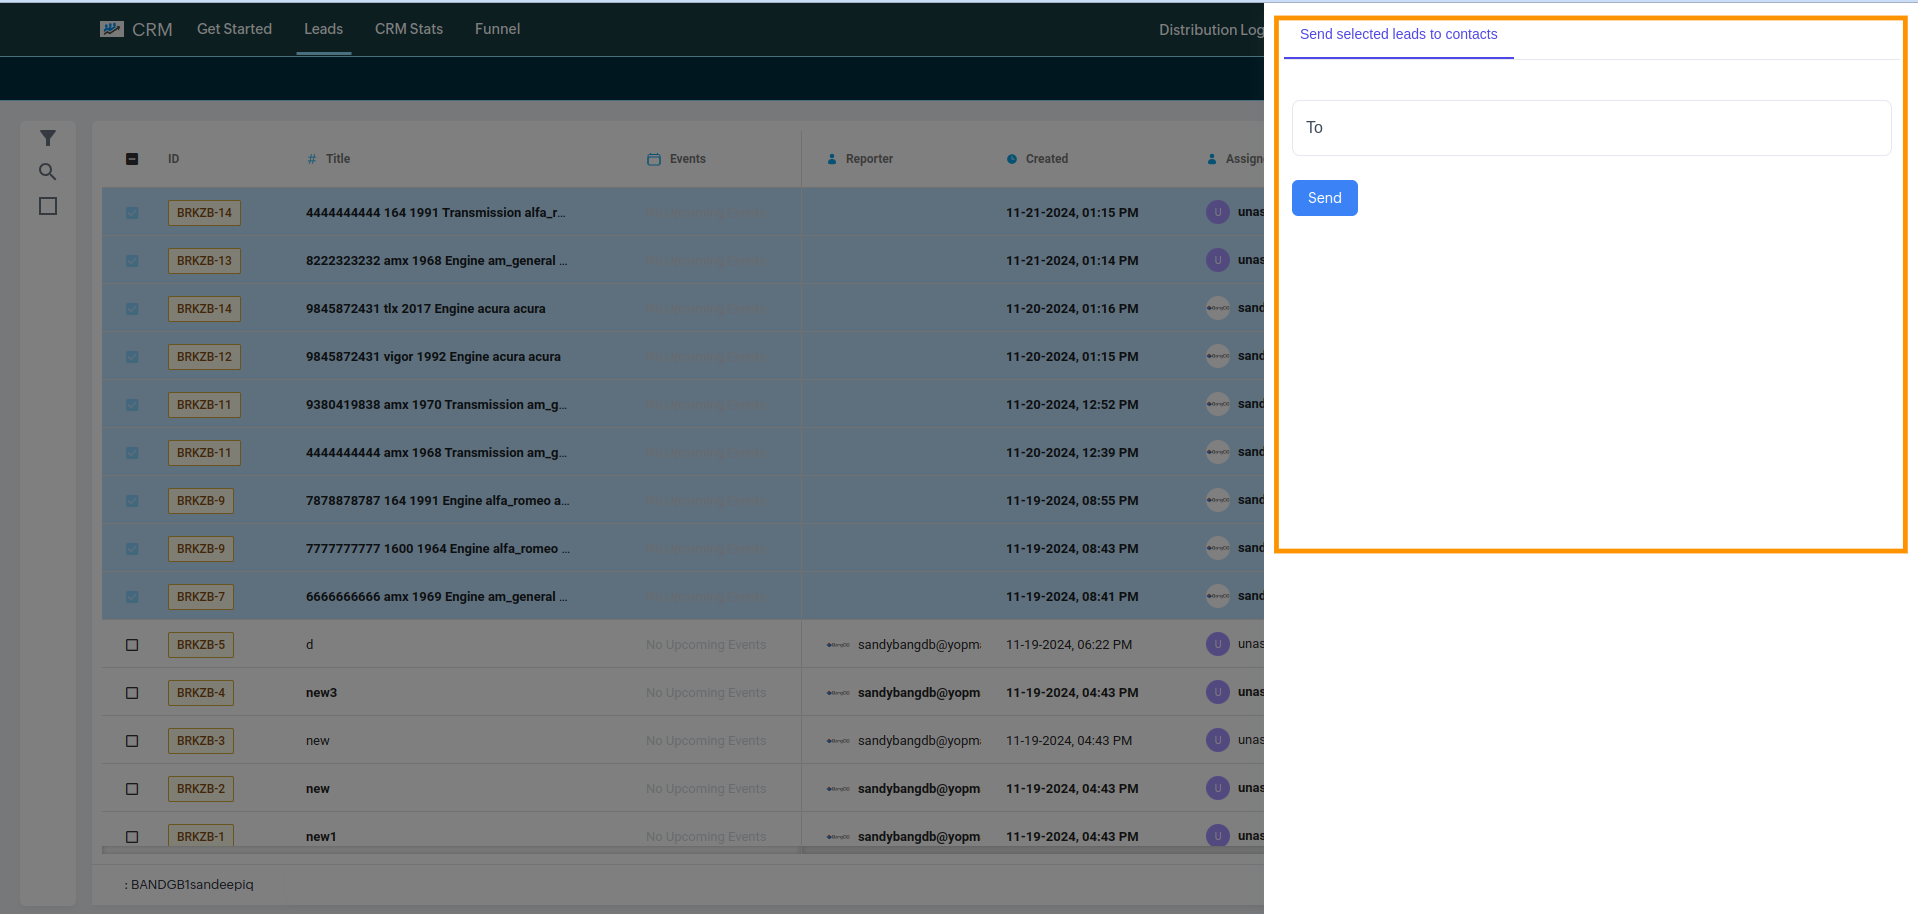Click created date '11-19-2024, 08:55 PM'
Viewport: 1918px width, 914px height.
1072,501
